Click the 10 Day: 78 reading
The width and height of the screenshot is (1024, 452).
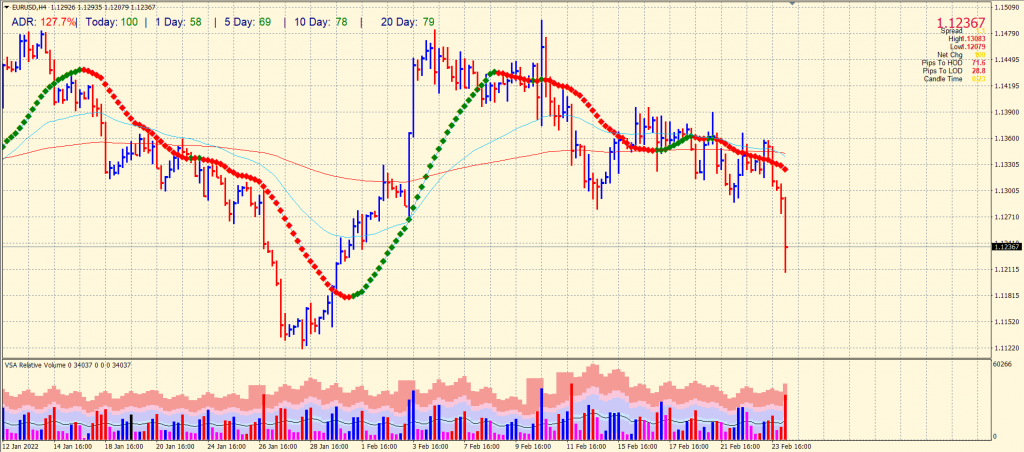(x=320, y=22)
